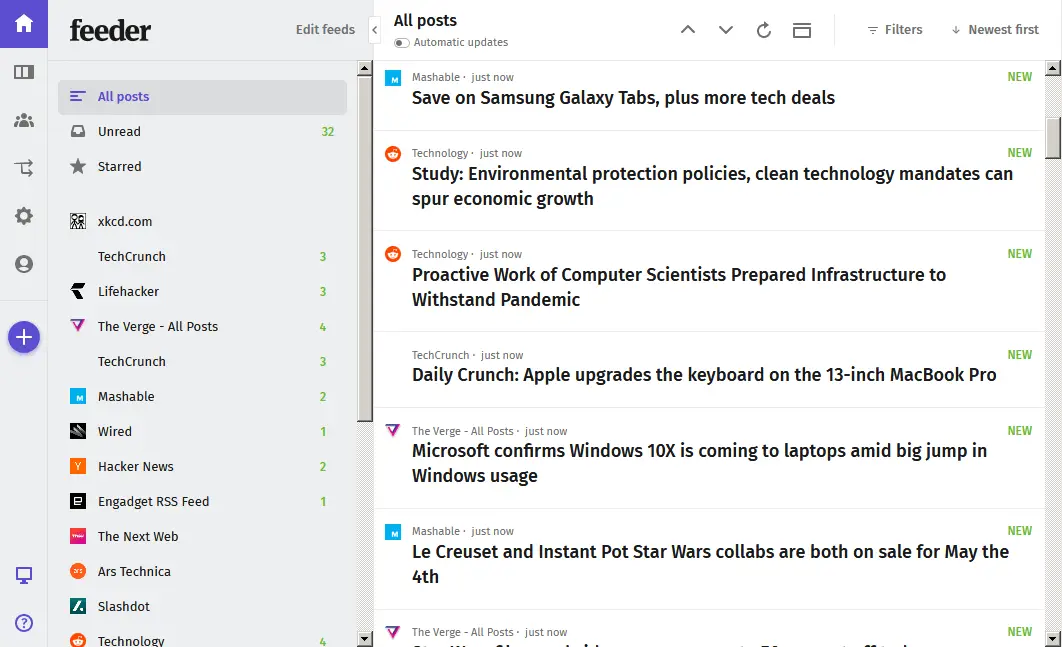Click the Starred star icon
The image size is (1062, 647).
coord(78,166)
